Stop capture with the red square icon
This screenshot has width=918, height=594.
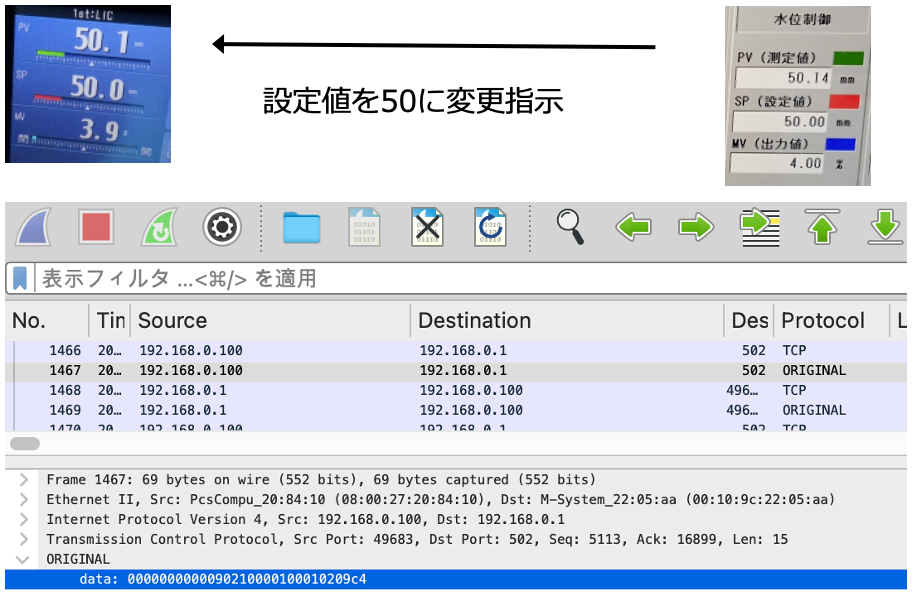(96, 228)
